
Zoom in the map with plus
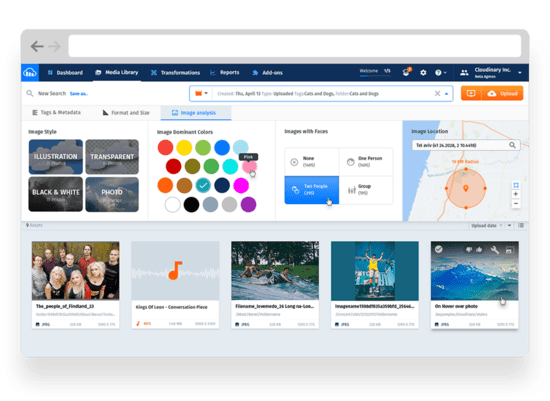tap(516, 194)
